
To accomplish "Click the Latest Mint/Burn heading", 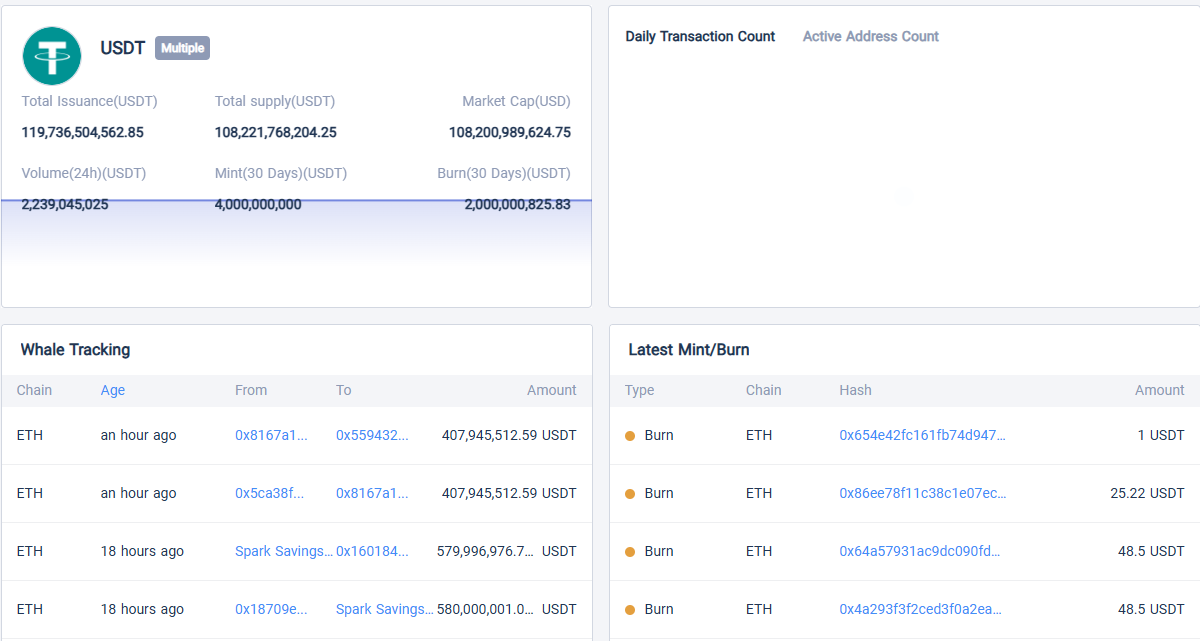I will pyautogui.click(x=689, y=350).
